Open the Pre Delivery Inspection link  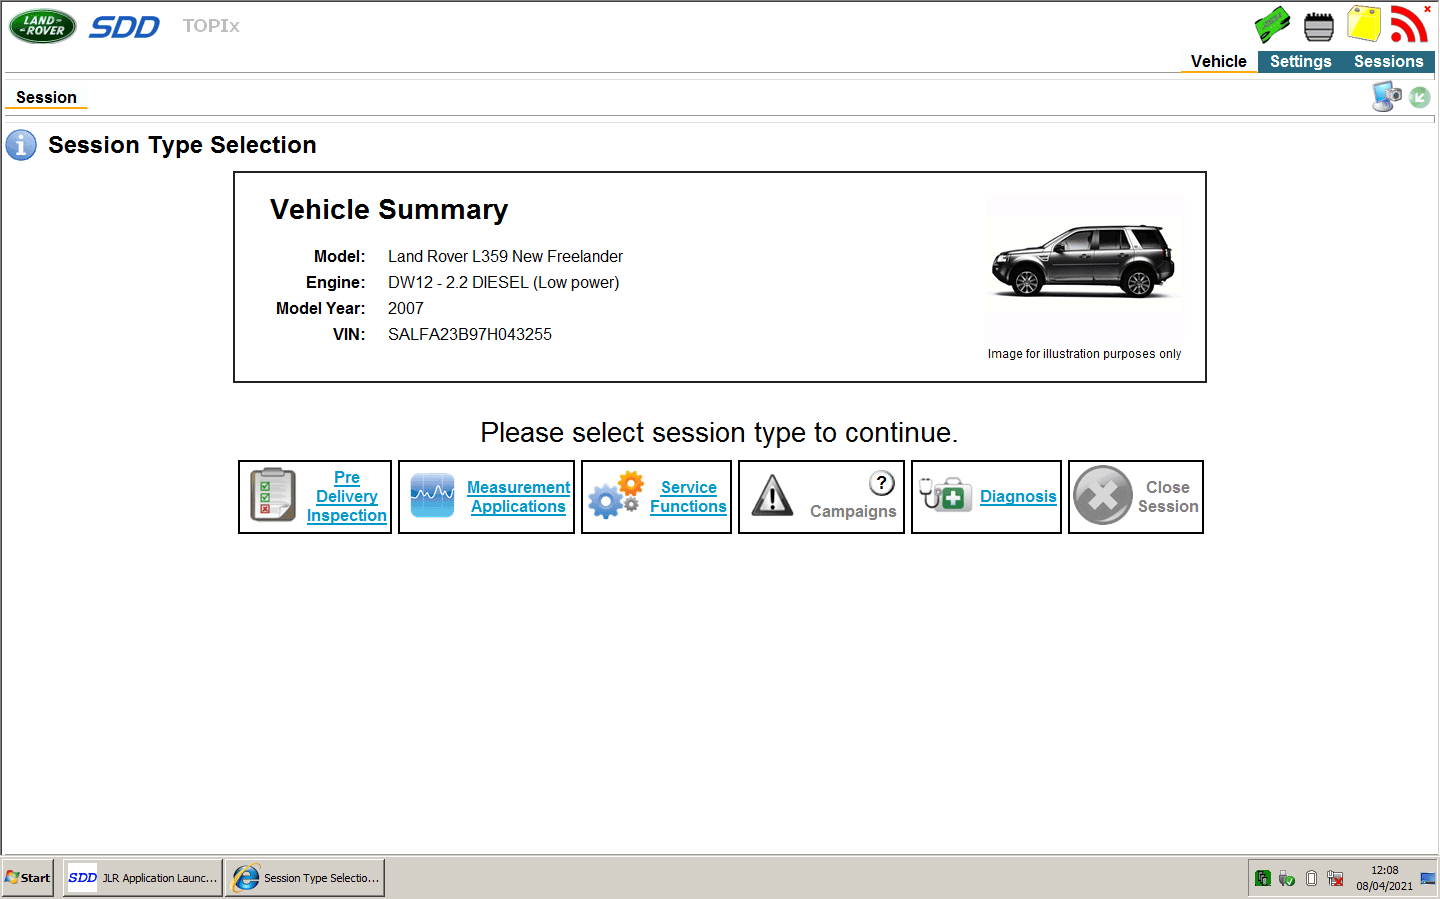click(x=346, y=496)
